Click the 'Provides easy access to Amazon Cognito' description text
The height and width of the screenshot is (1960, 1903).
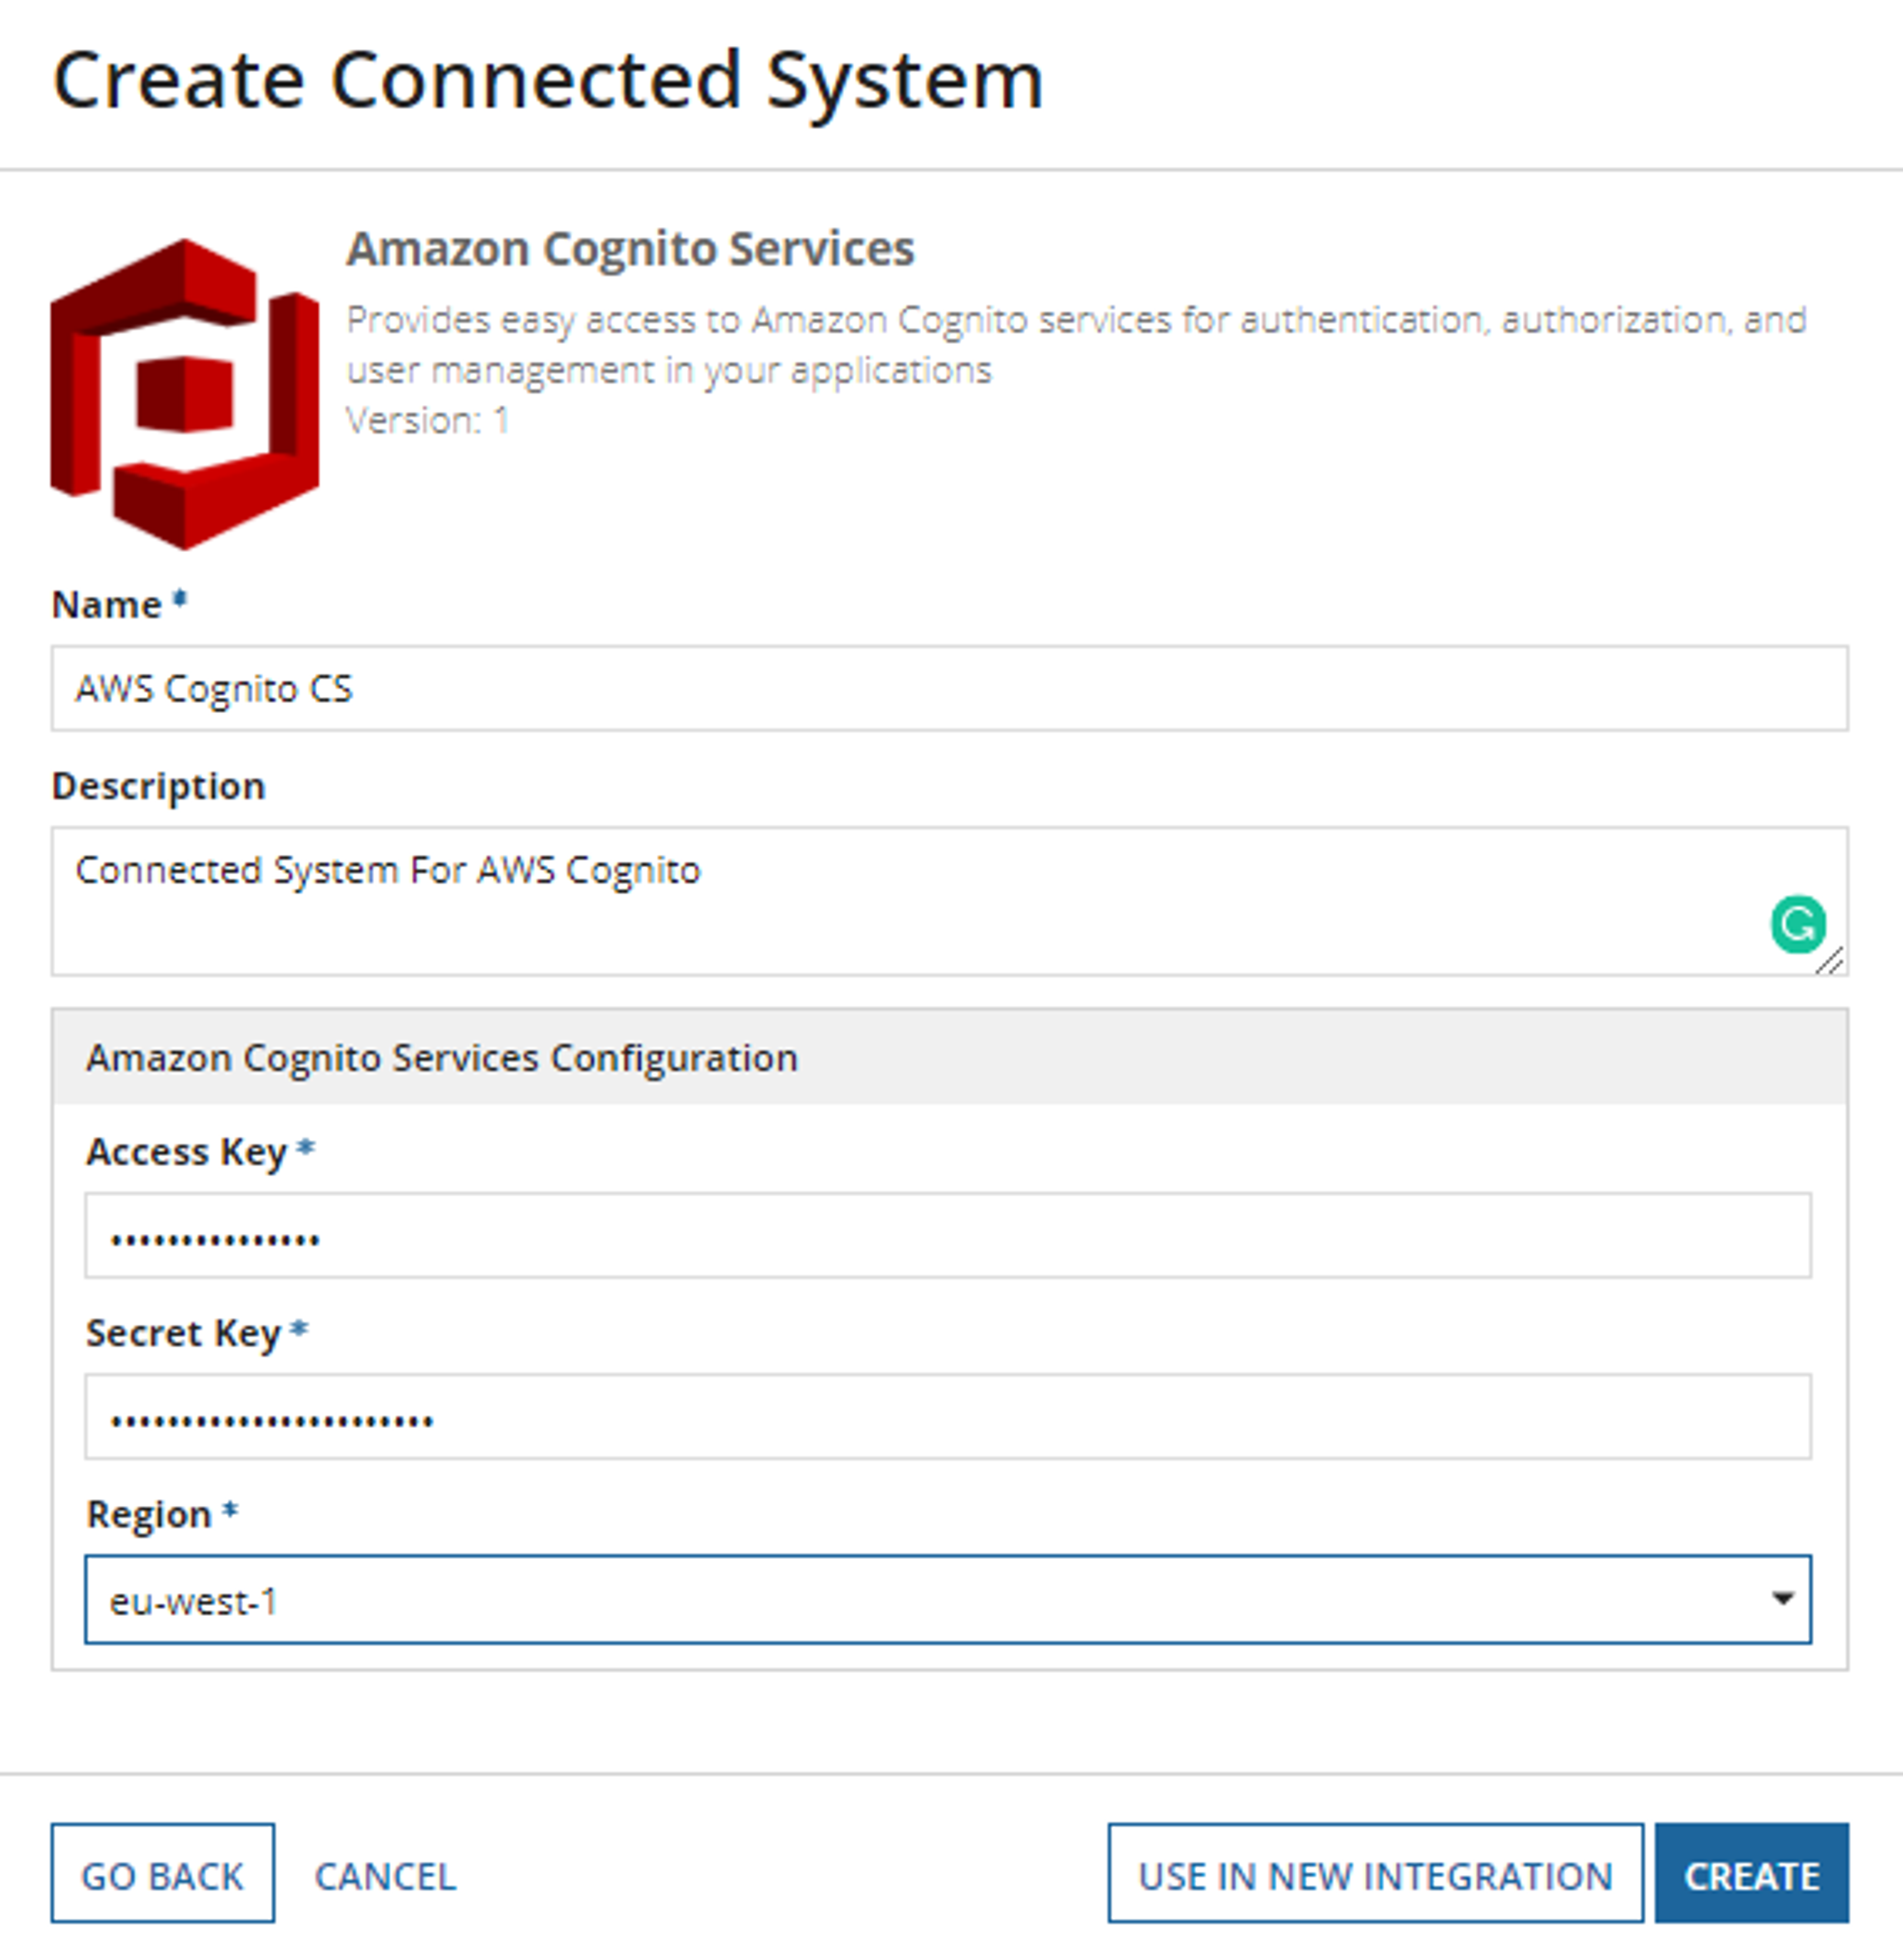click(1076, 345)
